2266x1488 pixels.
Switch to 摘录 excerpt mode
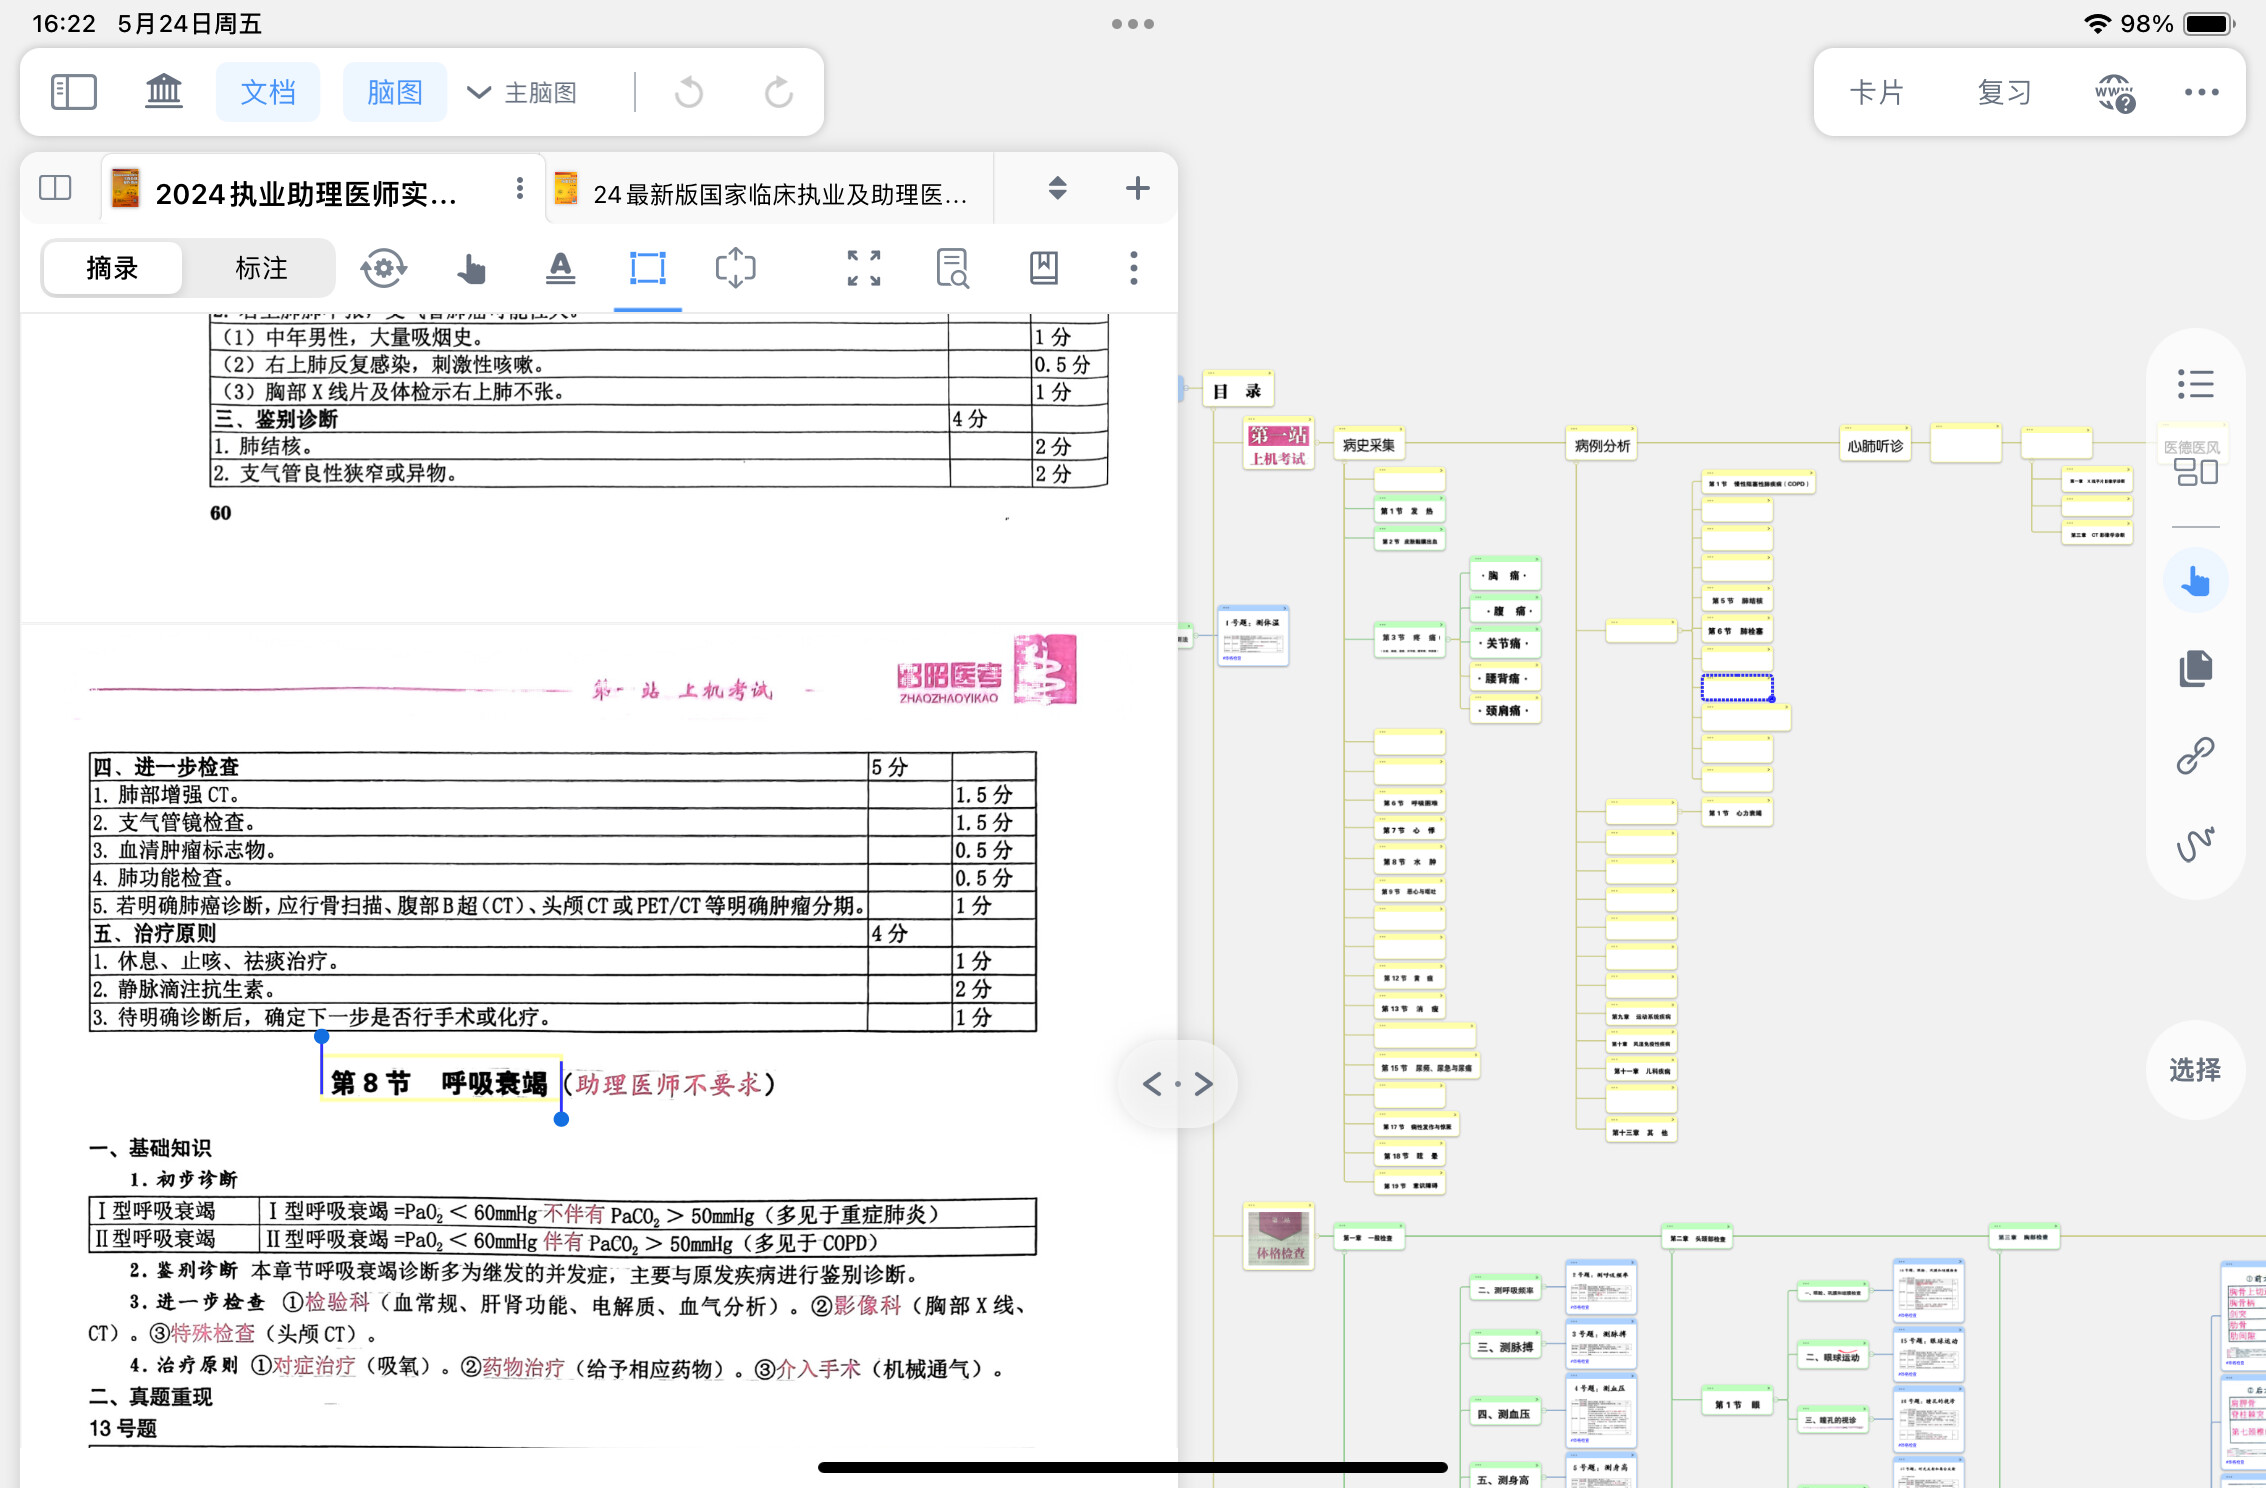click(x=113, y=268)
